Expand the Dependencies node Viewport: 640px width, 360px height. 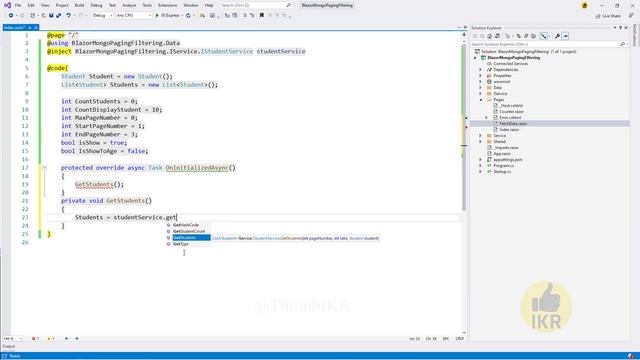tap(480, 70)
